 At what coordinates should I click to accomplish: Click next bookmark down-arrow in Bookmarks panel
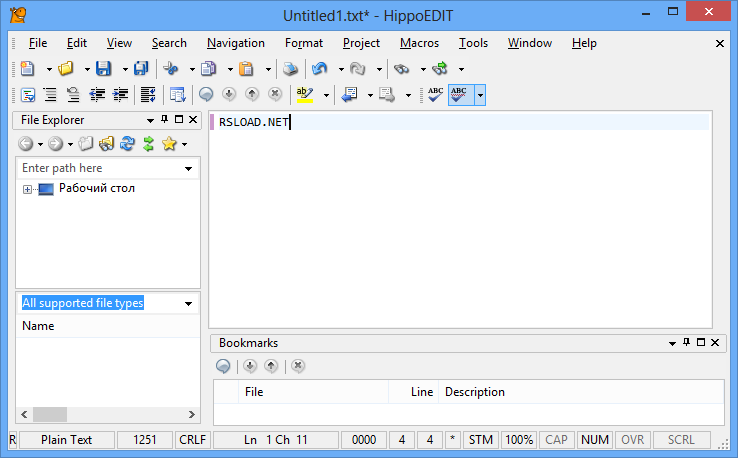pyautogui.click(x=250, y=366)
